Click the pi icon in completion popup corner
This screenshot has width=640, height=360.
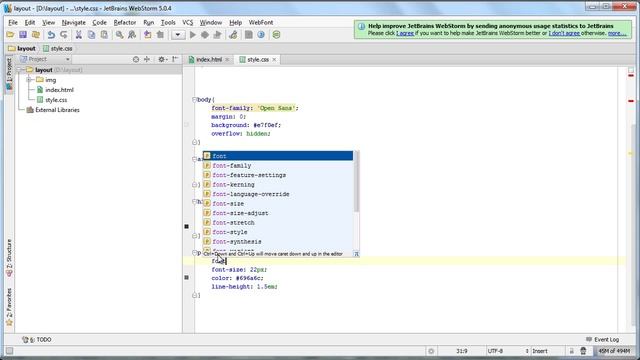[356, 254]
